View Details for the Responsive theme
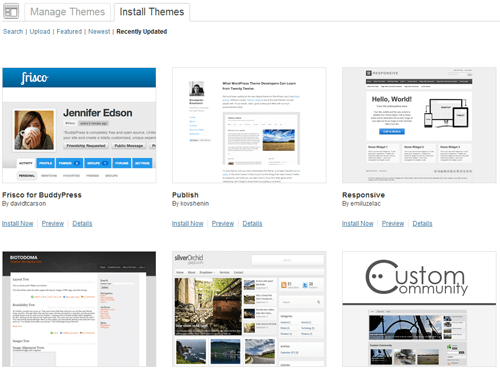Viewport: 500px width, 372px height. pos(422,223)
